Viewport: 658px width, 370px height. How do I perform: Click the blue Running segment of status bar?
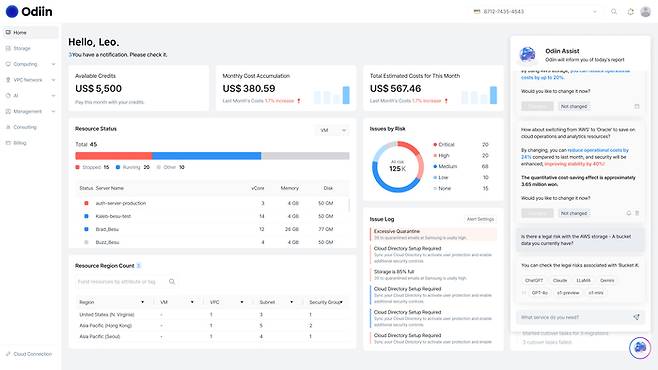click(x=206, y=156)
